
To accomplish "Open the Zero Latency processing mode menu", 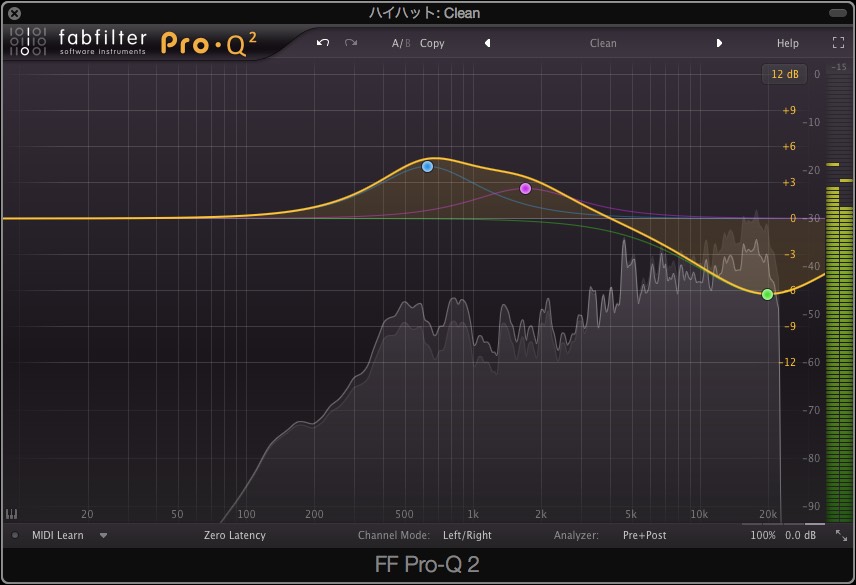I will 235,535.
